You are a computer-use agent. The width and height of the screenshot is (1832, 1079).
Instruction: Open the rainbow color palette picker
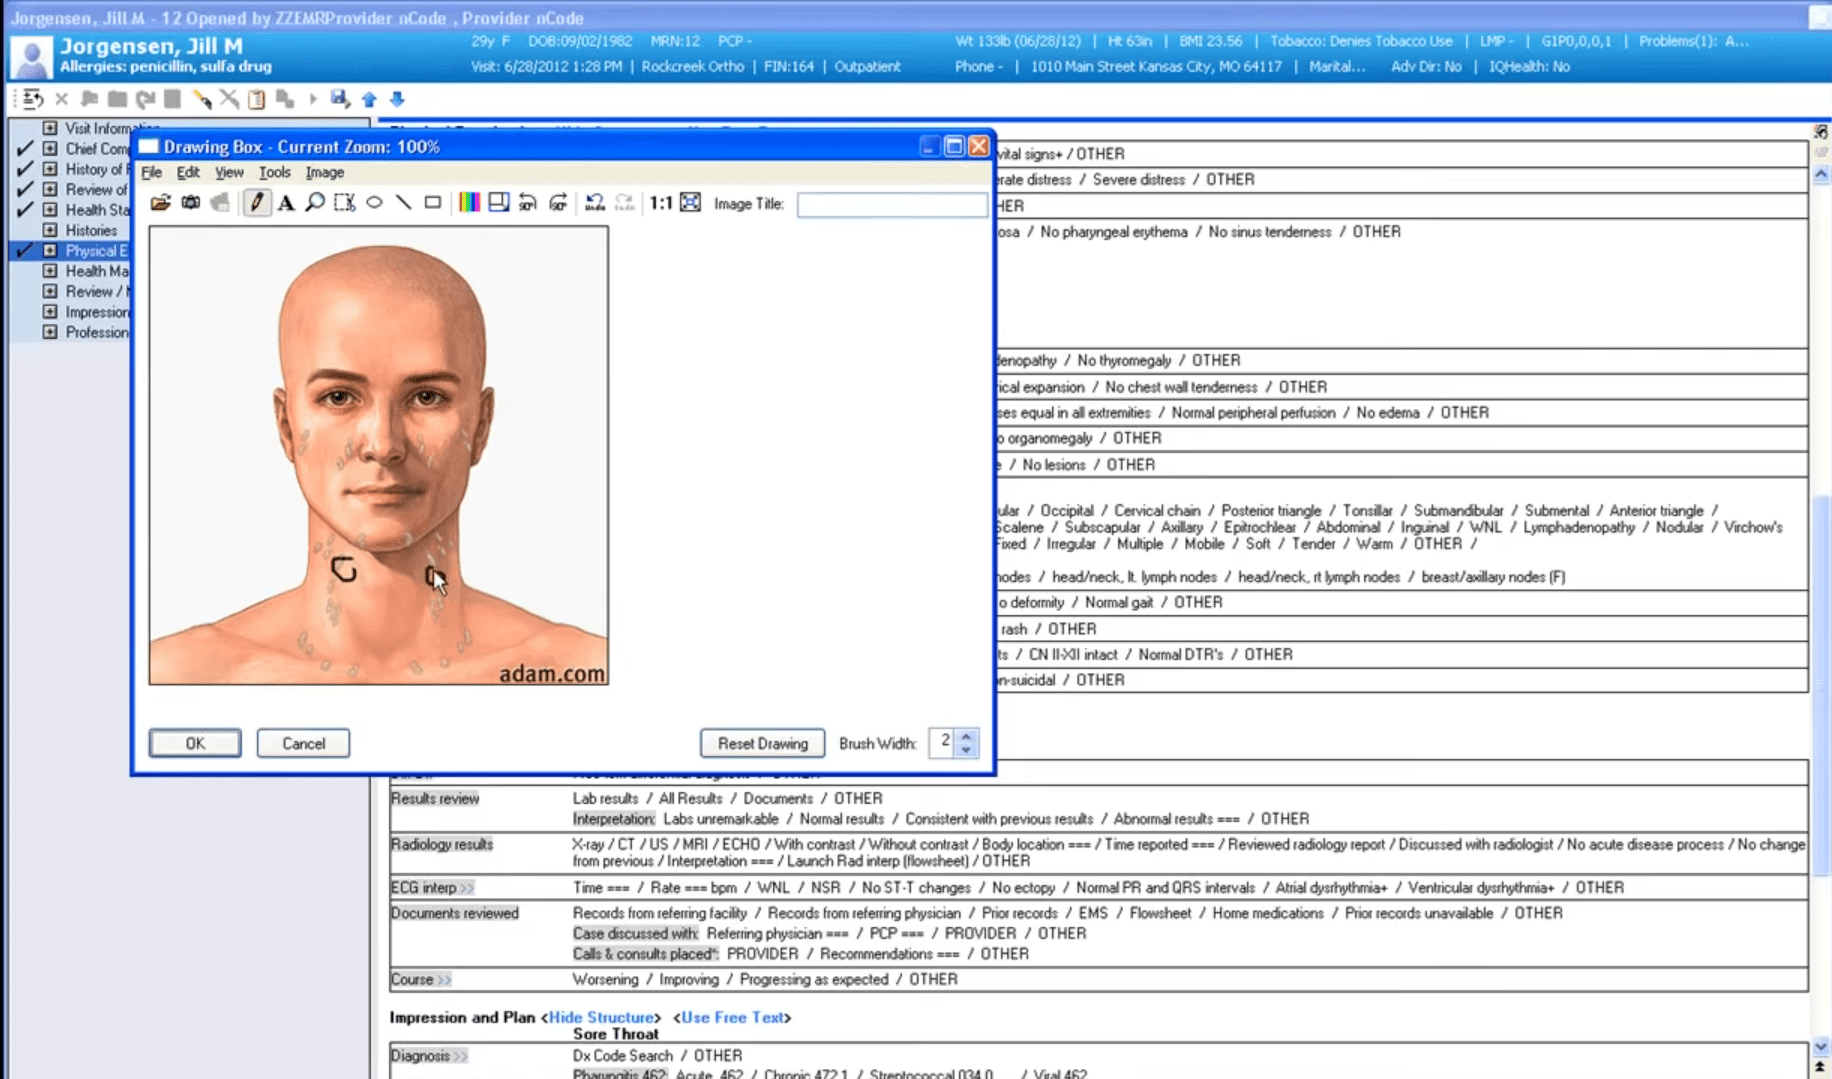point(469,203)
